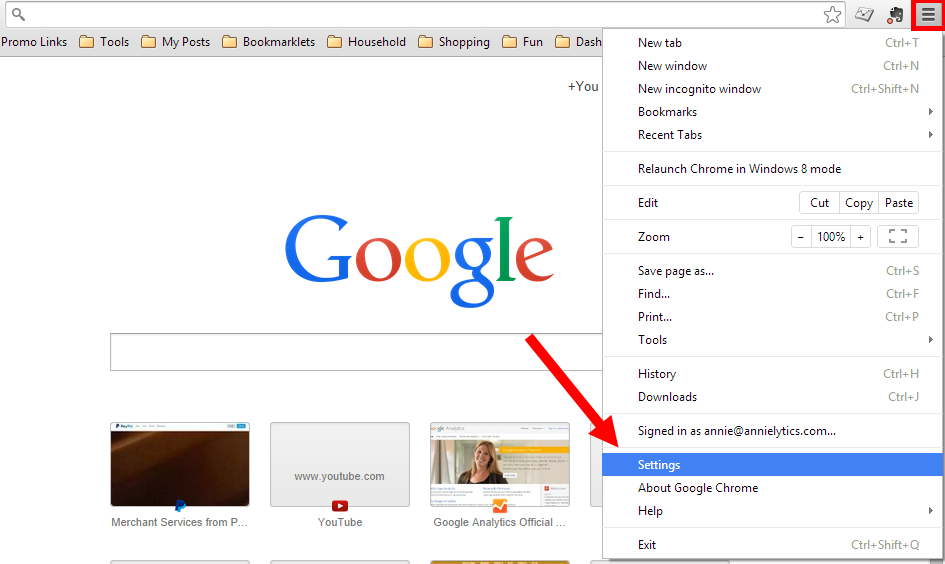The height and width of the screenshot is (564, 945).
Task: Click the magnifier icon in address bar
Action: pos(18,14)
